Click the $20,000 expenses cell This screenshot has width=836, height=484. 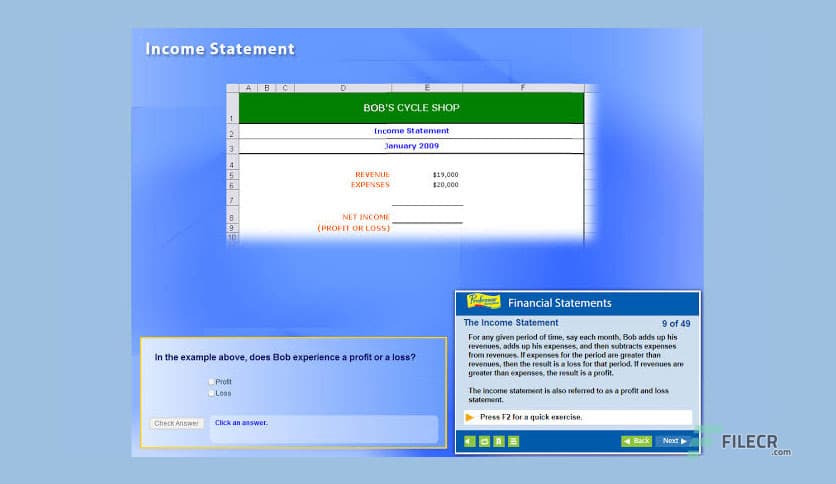(427, 185)
